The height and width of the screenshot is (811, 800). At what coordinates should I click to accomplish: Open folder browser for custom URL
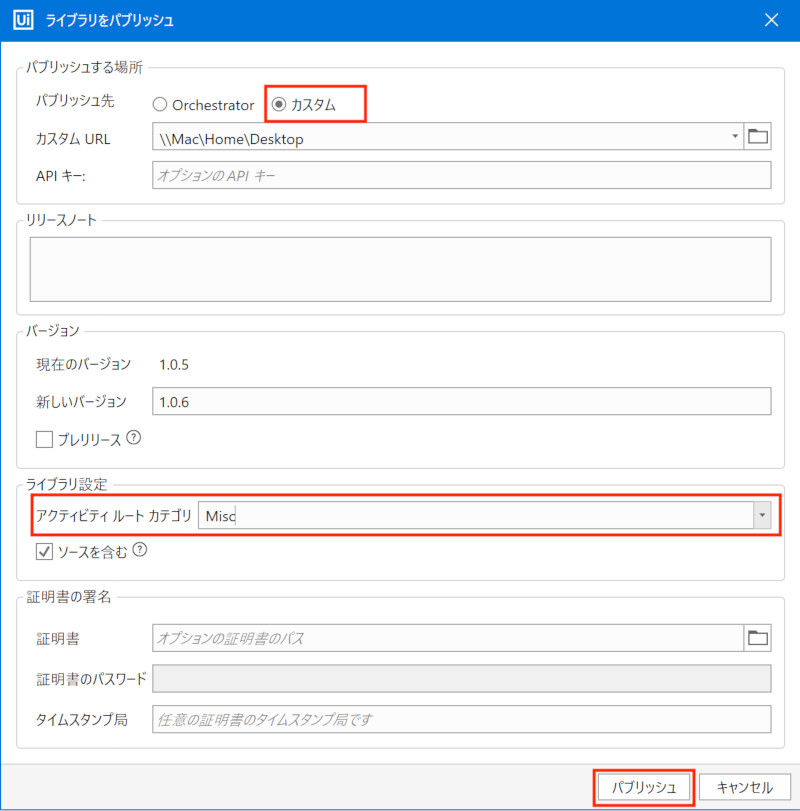click(758, 137)
